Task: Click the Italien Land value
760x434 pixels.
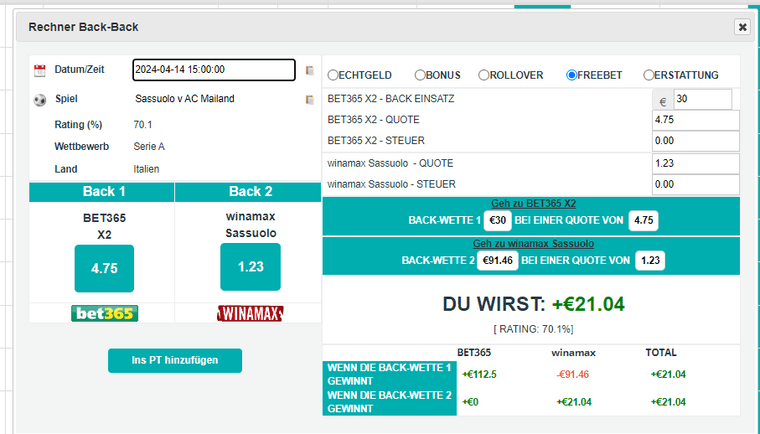Action: tap(146, 169)
